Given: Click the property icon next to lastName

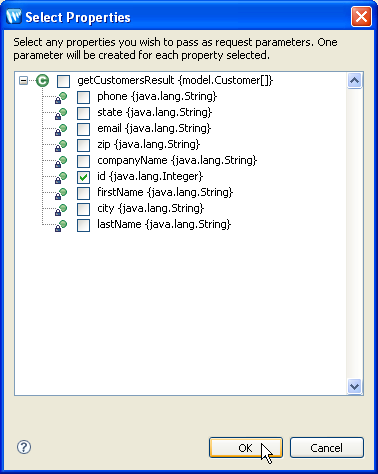Looking at the screenshot, I should pyautogui.click(x=61, y=226).
